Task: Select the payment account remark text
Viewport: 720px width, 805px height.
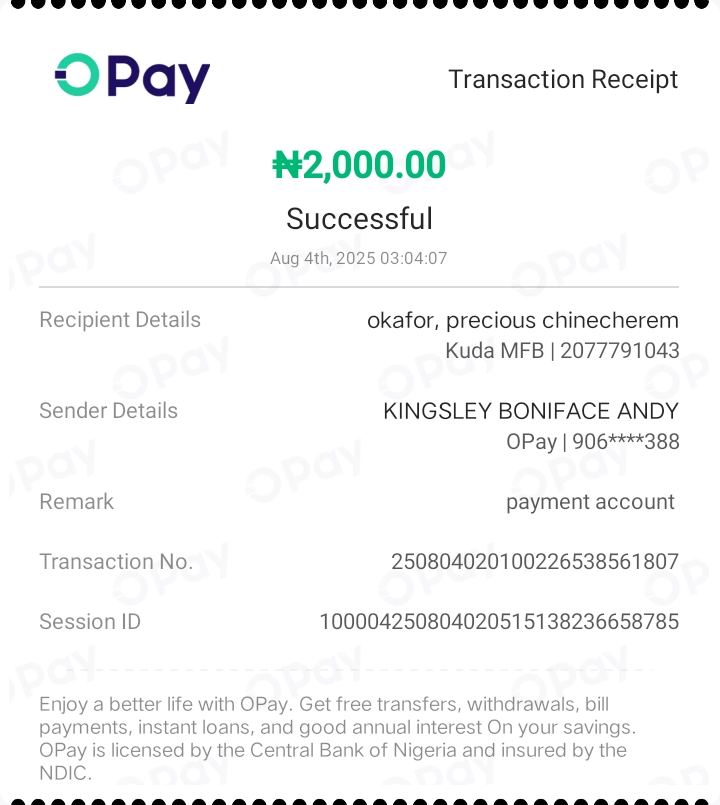Action: (x=590, y=502)
